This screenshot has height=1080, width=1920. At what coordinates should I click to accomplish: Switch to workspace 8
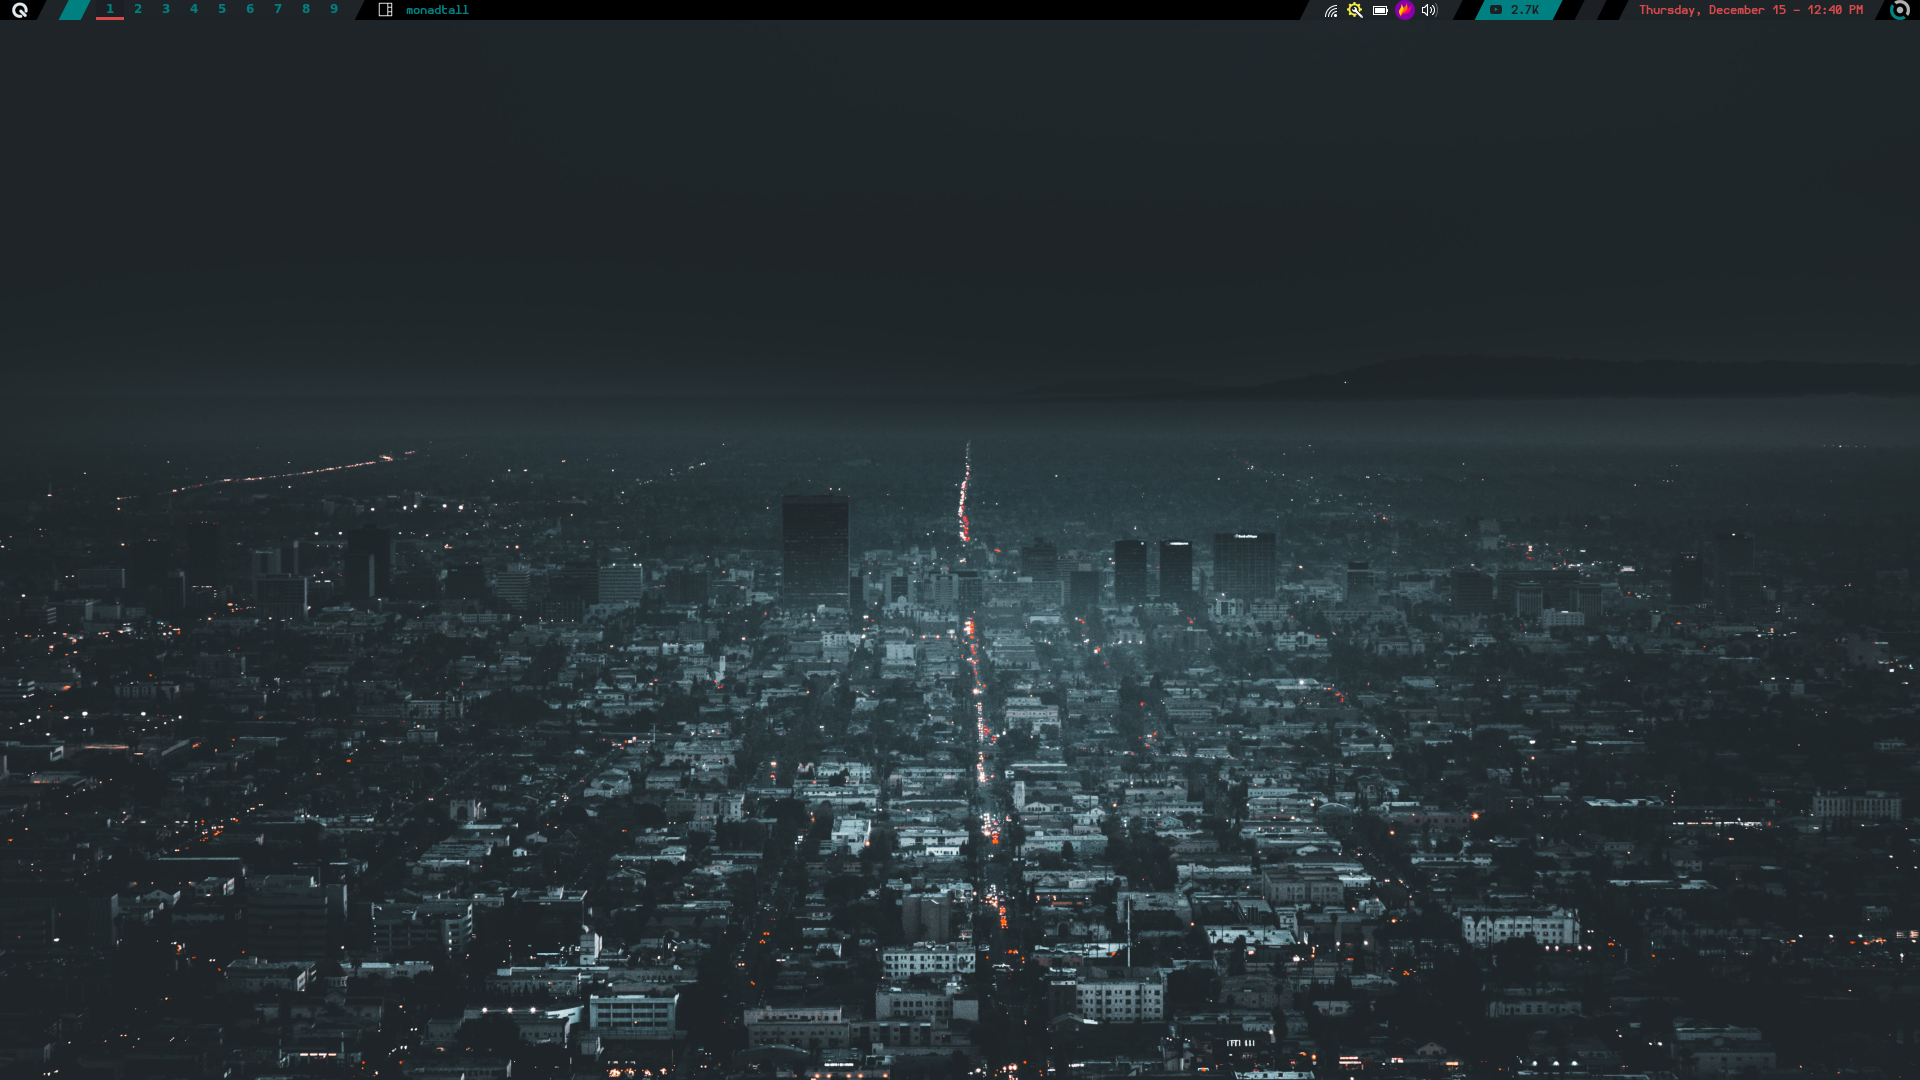306,9
